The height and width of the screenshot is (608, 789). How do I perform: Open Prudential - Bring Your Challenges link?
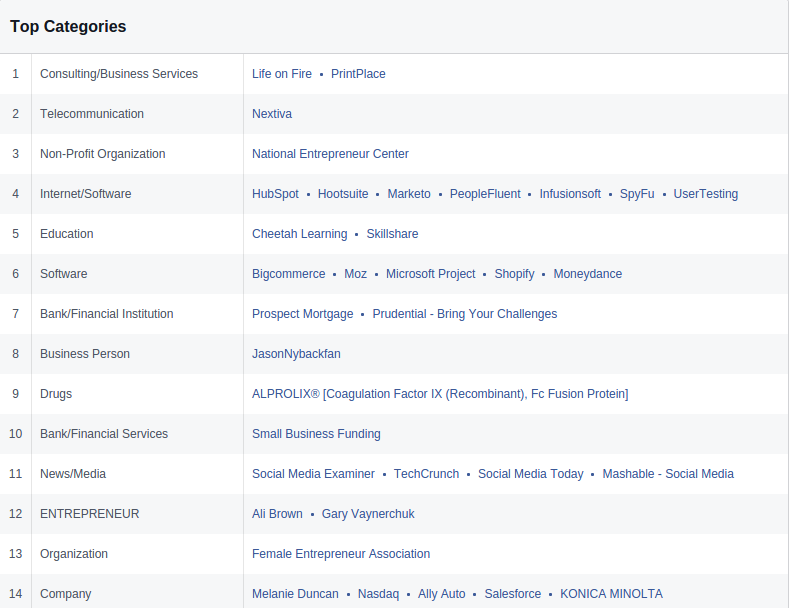[x=465, y=314]
